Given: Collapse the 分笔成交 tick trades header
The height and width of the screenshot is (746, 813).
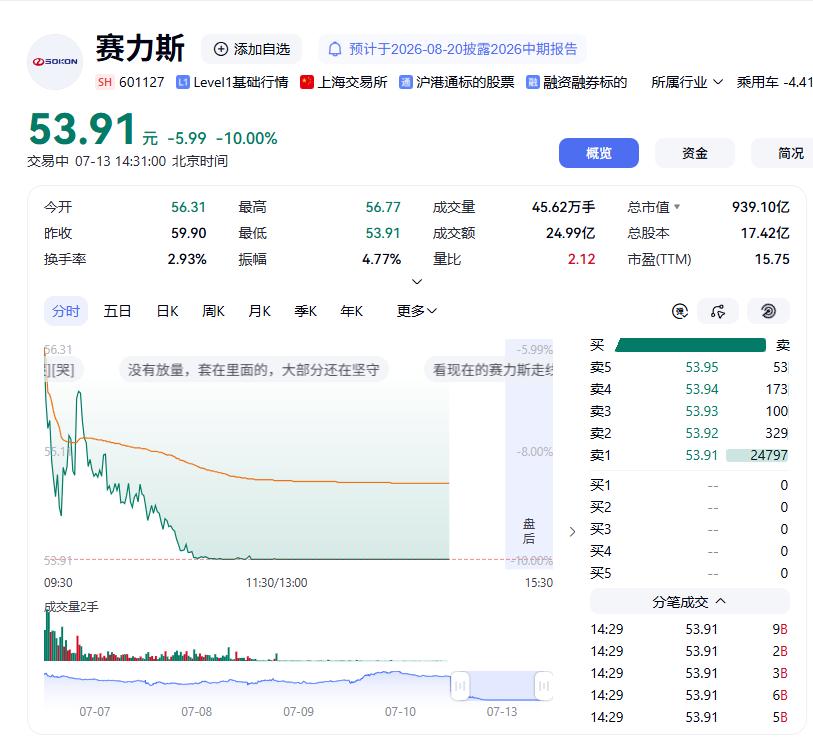Looking at the screenshot, I should click(x=690, y=602).
